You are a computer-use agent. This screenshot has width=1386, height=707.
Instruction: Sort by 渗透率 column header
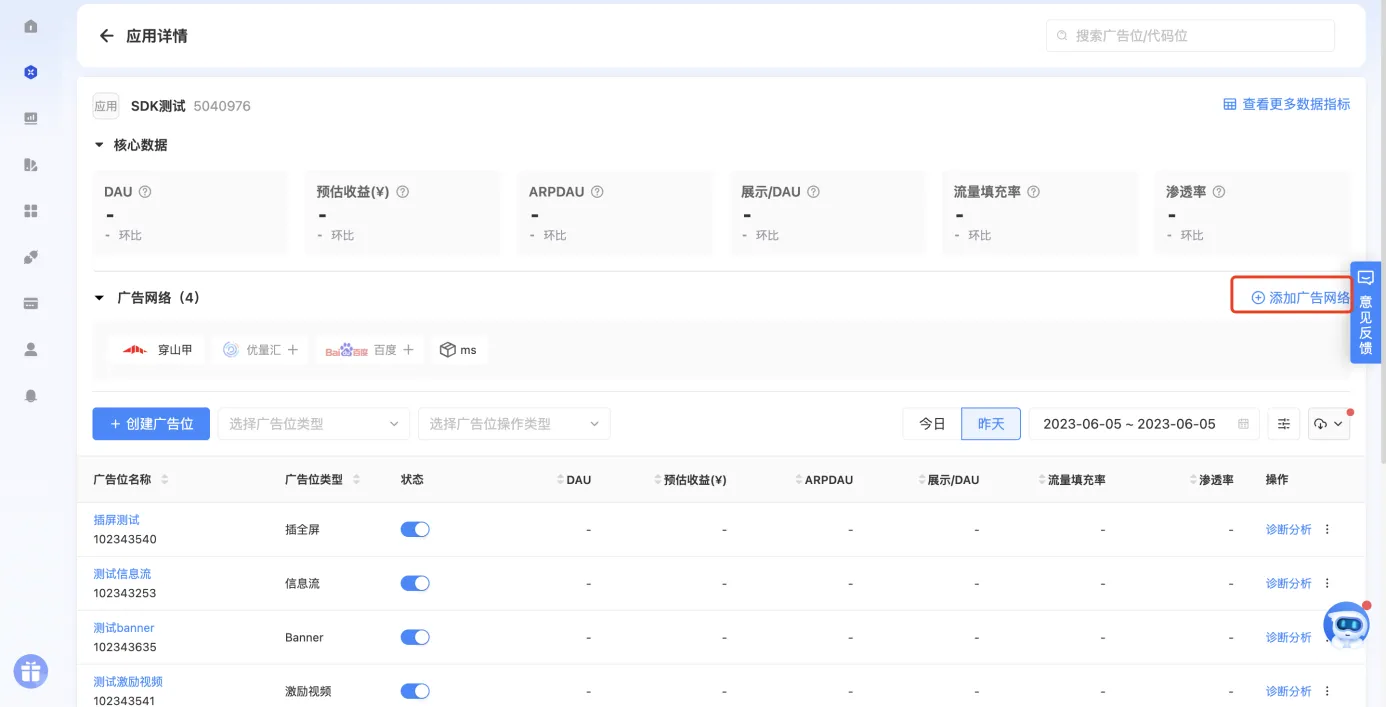point(1211,480)
